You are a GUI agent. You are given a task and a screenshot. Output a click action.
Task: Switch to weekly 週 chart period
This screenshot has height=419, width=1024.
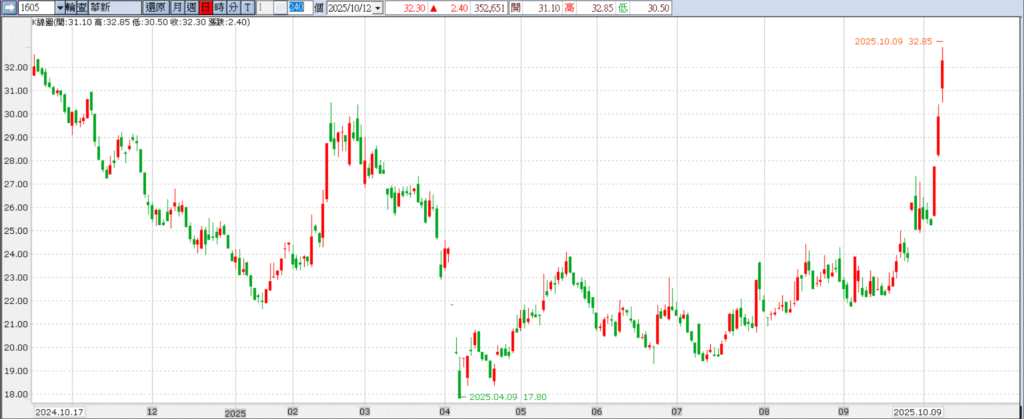191,7
